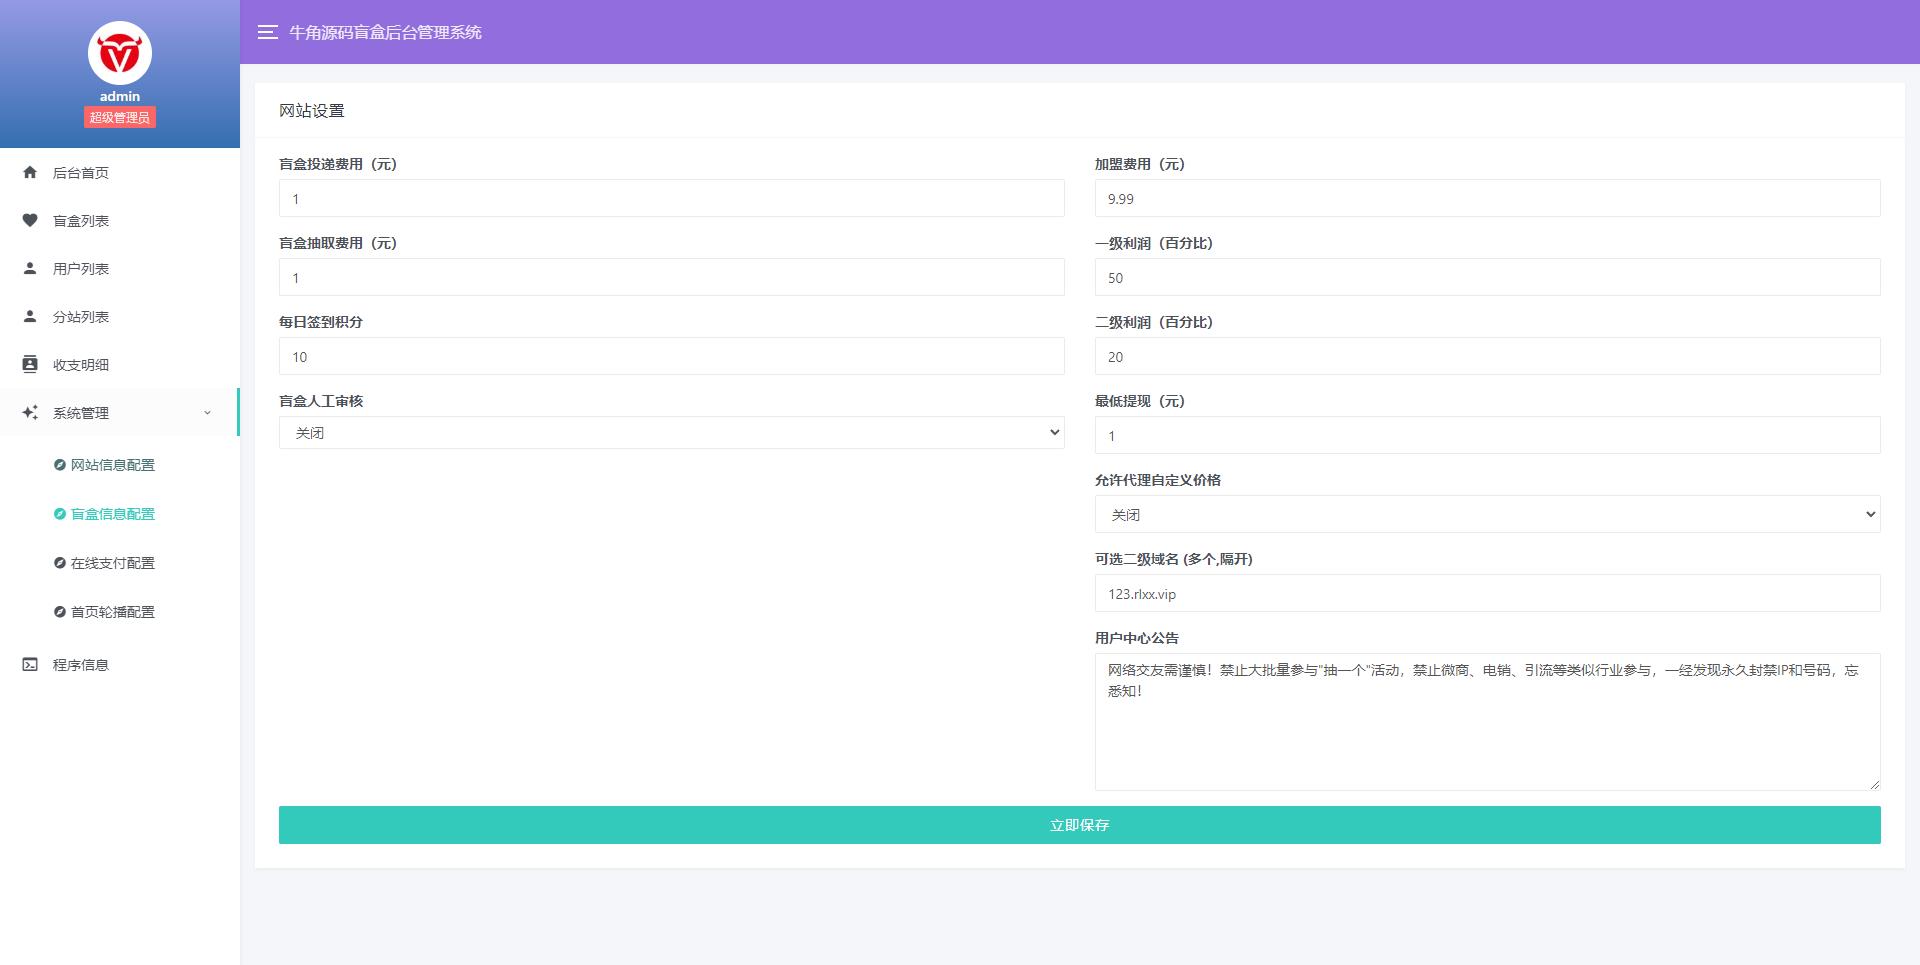The height and width of the screenshot is (965, 1920).
Task: Click the user icon beside 用户列表
Action: (30, 268)
